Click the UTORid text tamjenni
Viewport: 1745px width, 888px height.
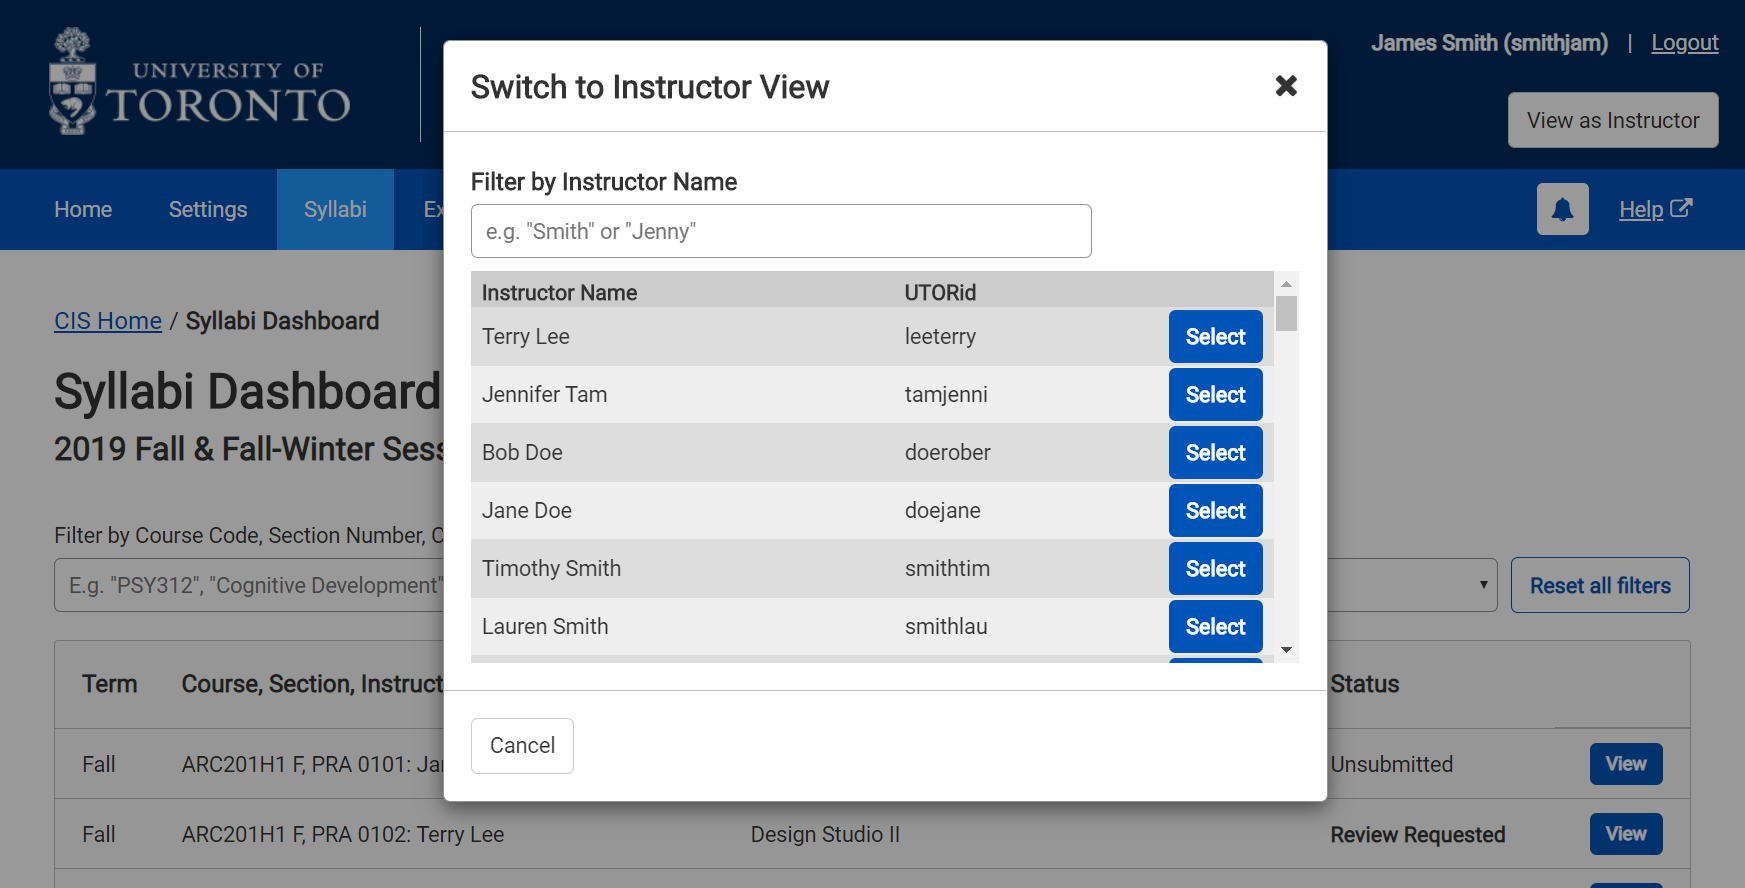[946, 395]
